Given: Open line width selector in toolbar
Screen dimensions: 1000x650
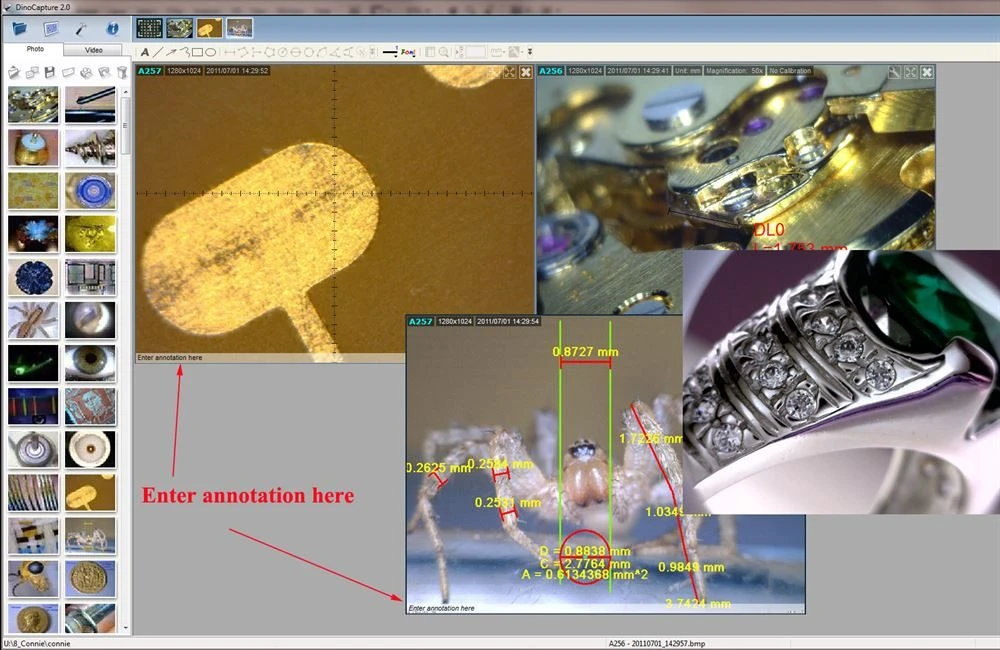Looking at the screenshot, I should (389, 52).
